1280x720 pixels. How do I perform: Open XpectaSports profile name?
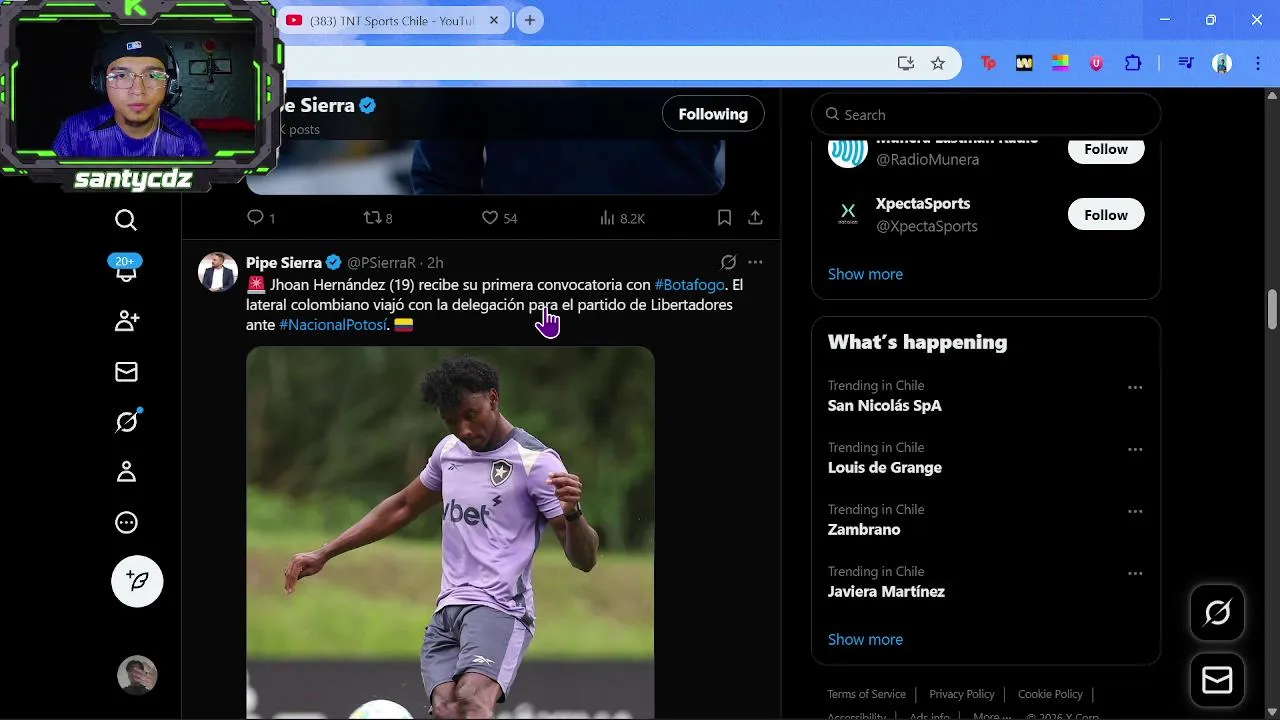click(x=923, y=204)
